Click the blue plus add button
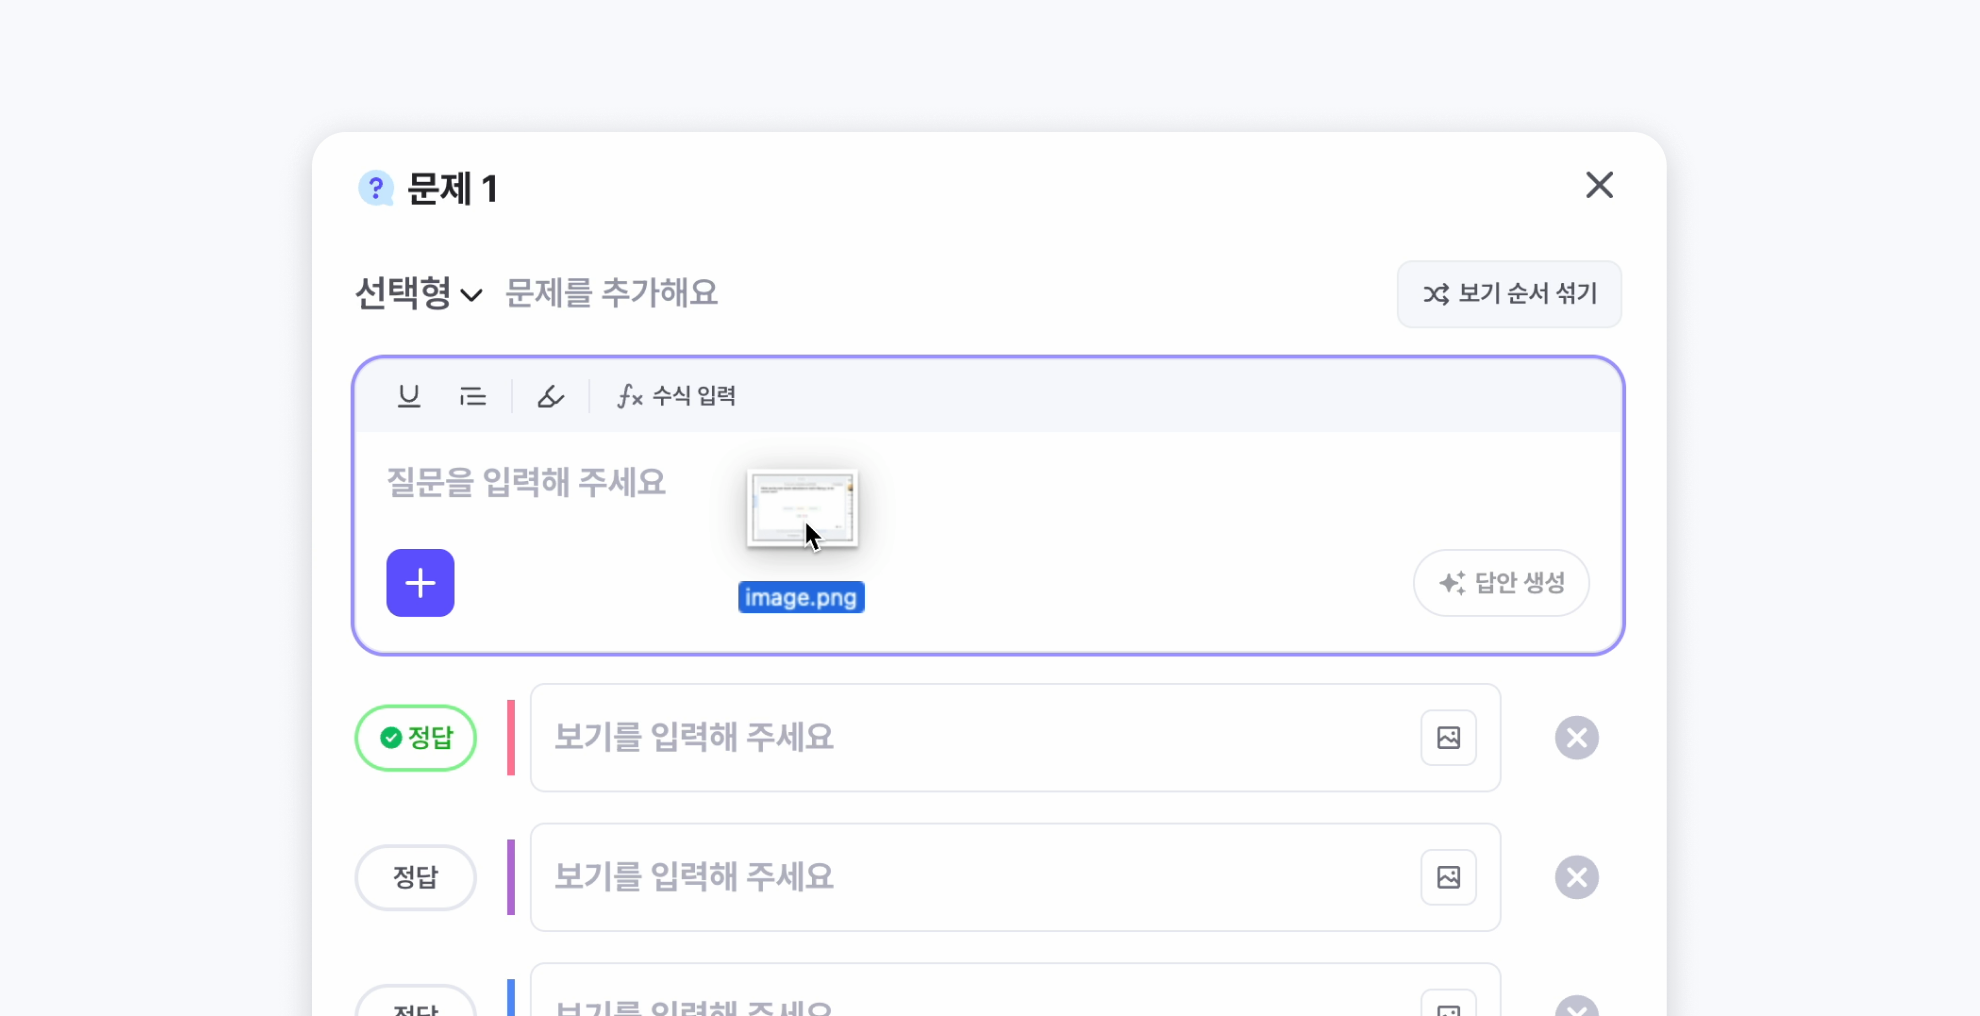The height and width of the screenshot is (1016, 1980). coord(420,583)
